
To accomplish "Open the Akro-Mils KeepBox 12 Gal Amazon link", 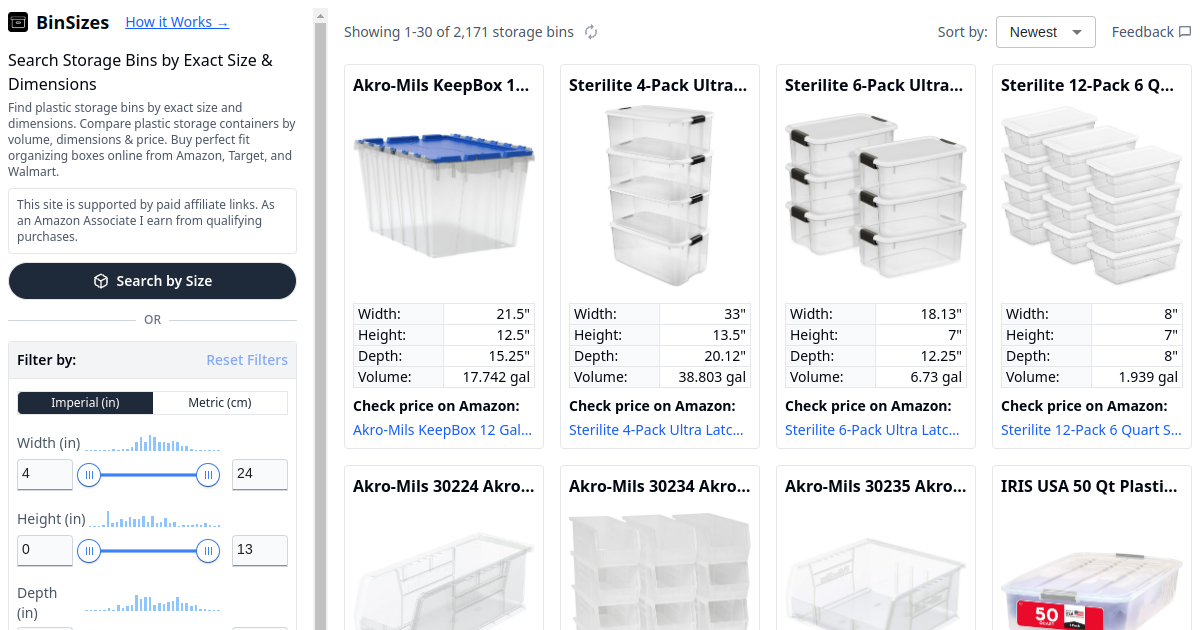I will pyautogui.click(x=442, y=430).
